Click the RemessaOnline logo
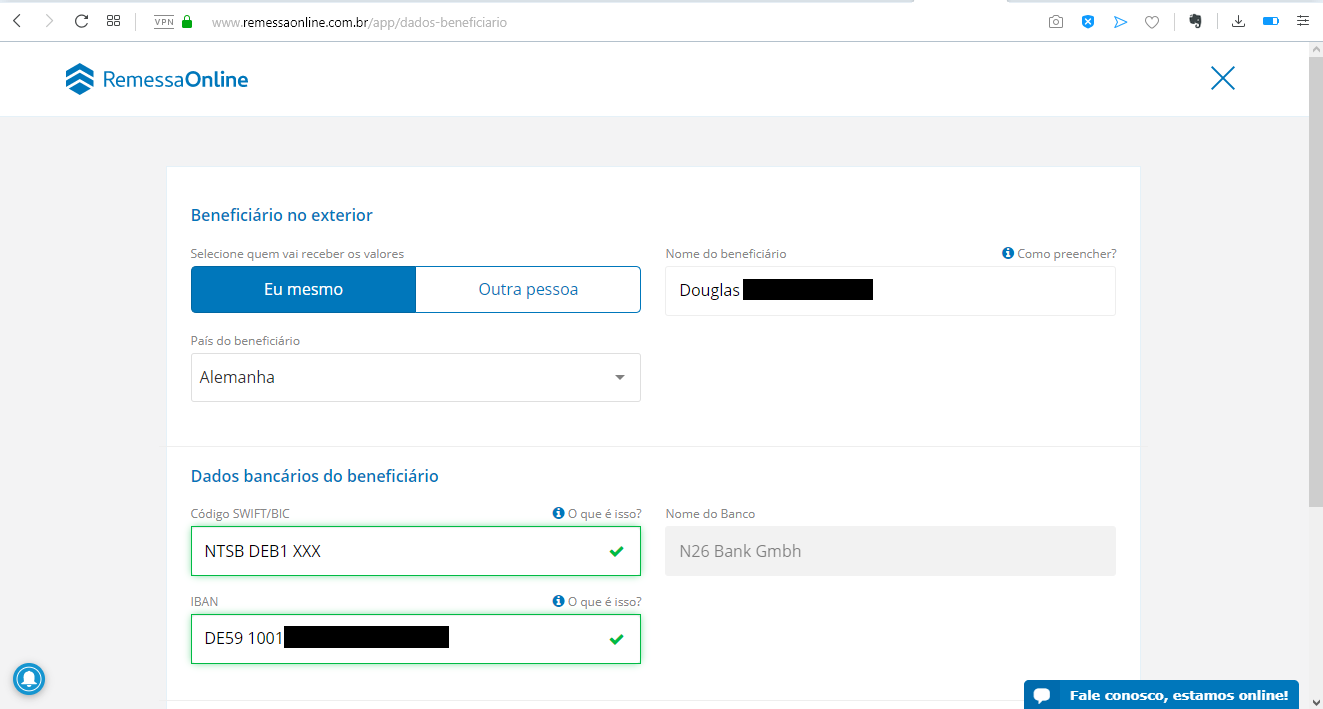This screenshot has height=709, width=1323. click(157, 79)
